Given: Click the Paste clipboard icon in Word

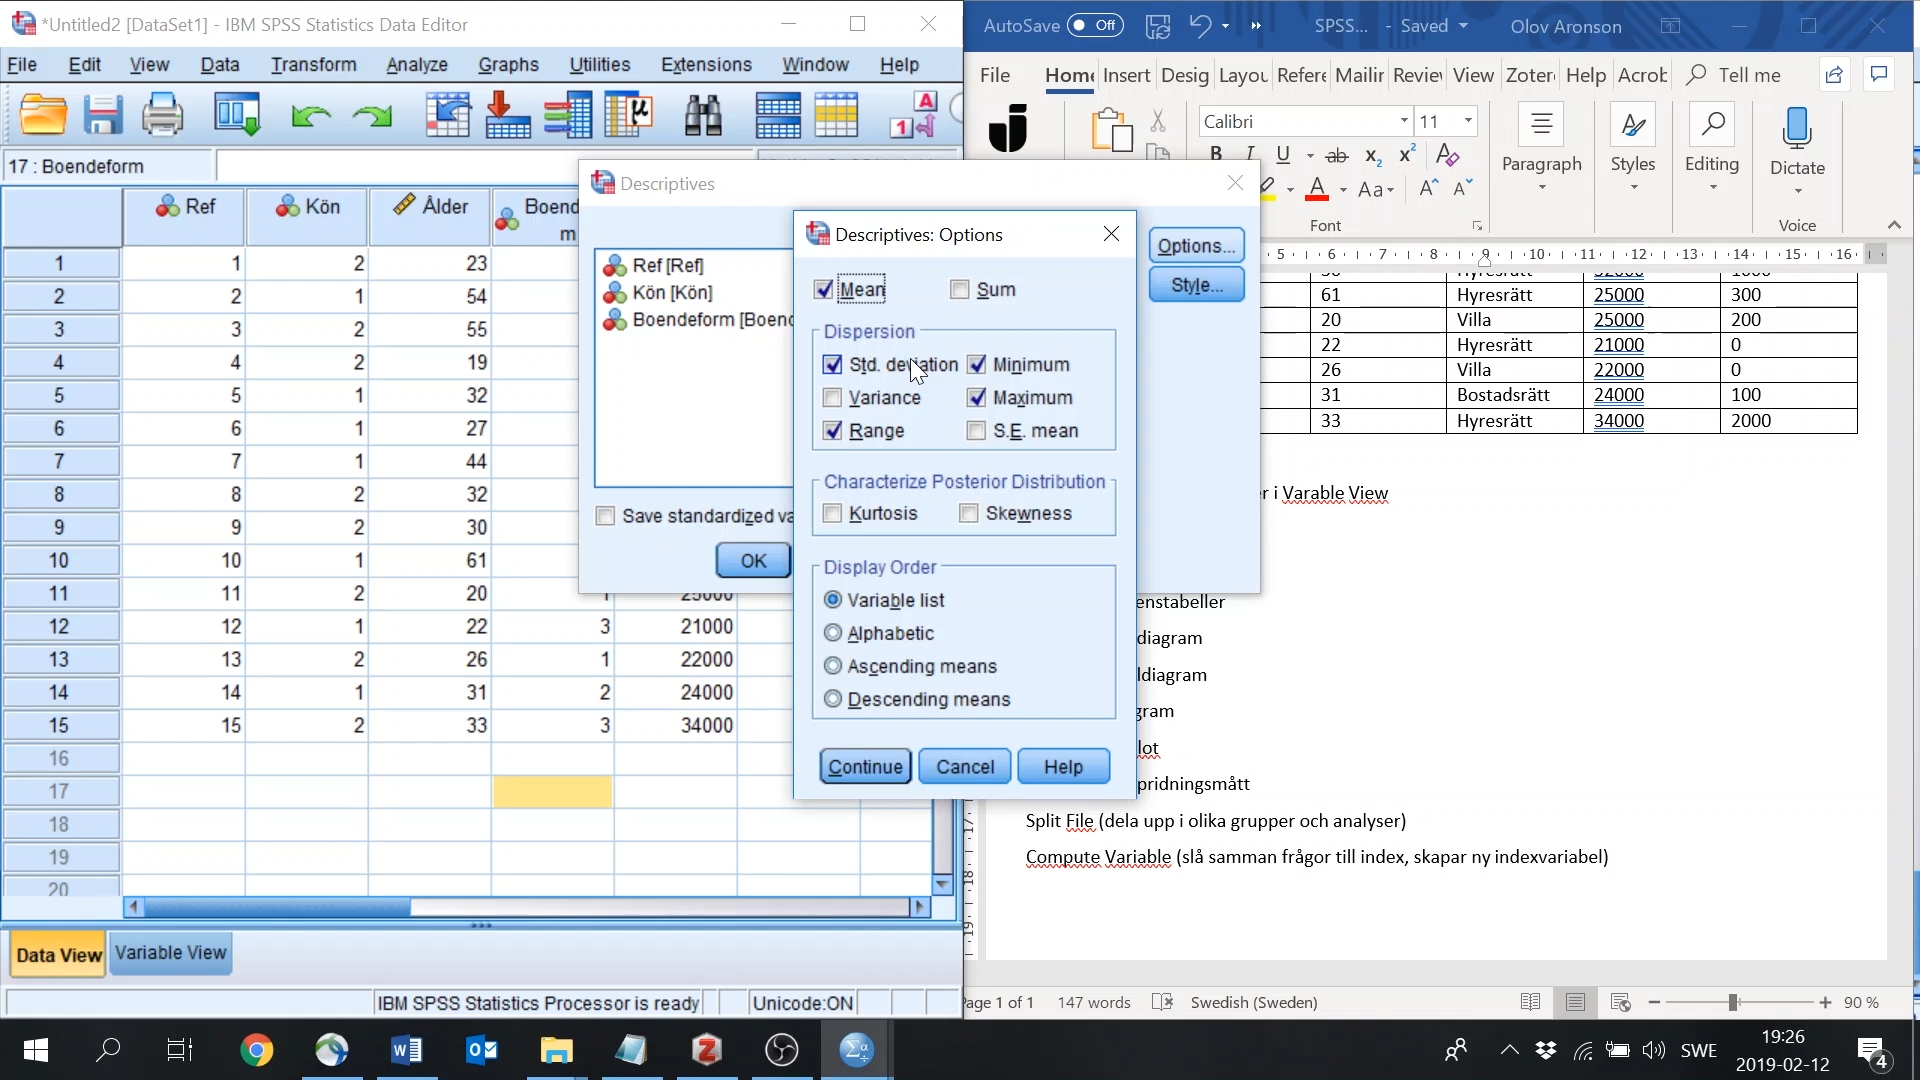Looking at the screenshot, I should (1111, 129).
